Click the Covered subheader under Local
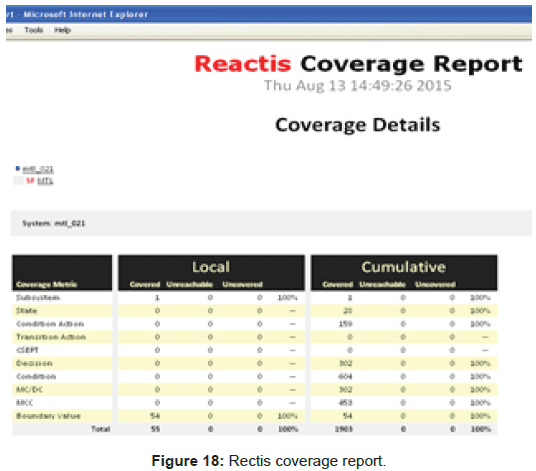Image resolution: width=536 pixels, height=471 pixels. [145, 284]
